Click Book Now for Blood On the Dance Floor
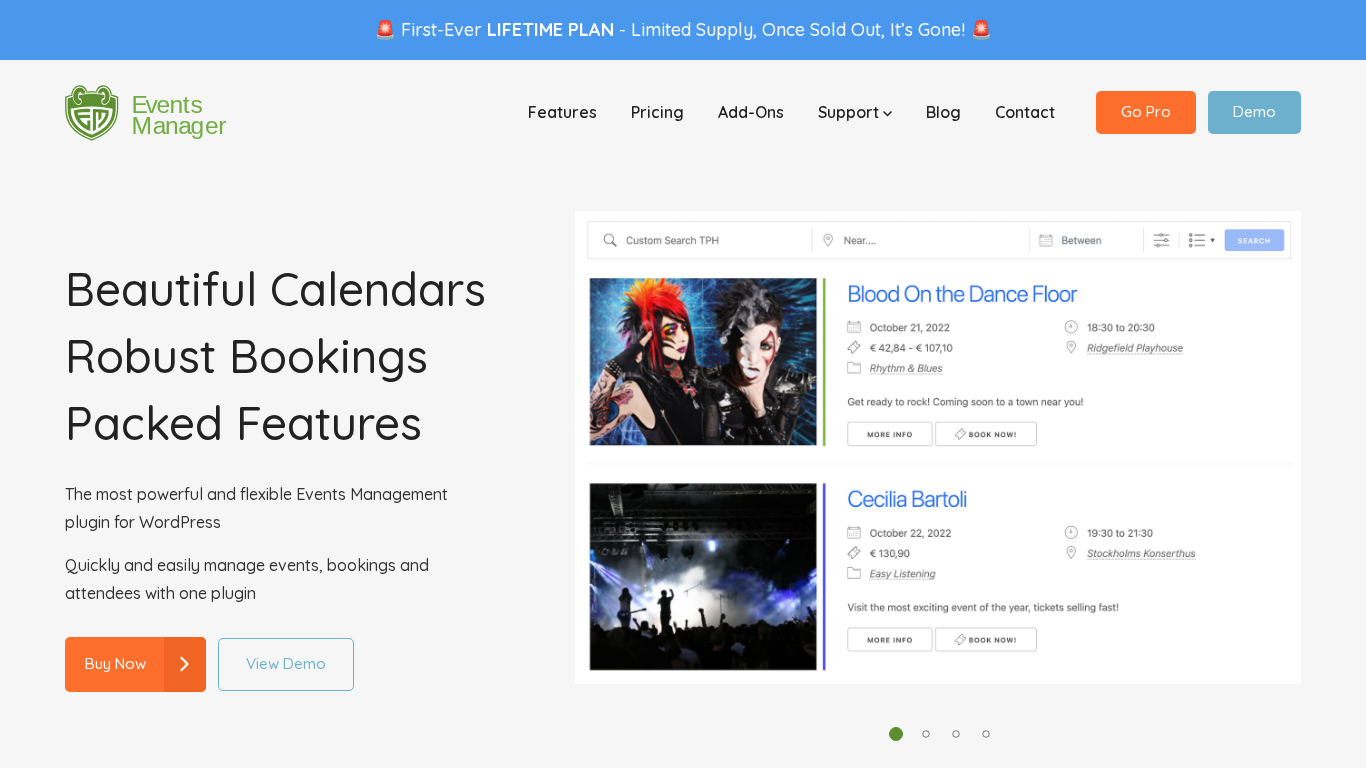 click(986, 434)
